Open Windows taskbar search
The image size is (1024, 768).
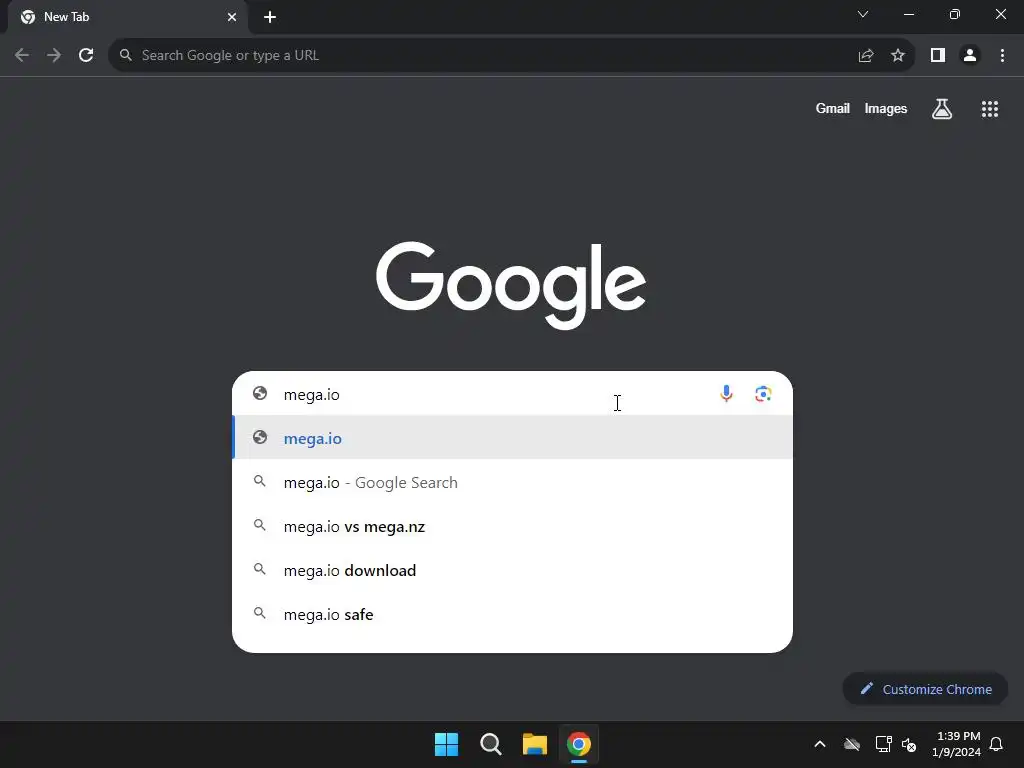490,744
